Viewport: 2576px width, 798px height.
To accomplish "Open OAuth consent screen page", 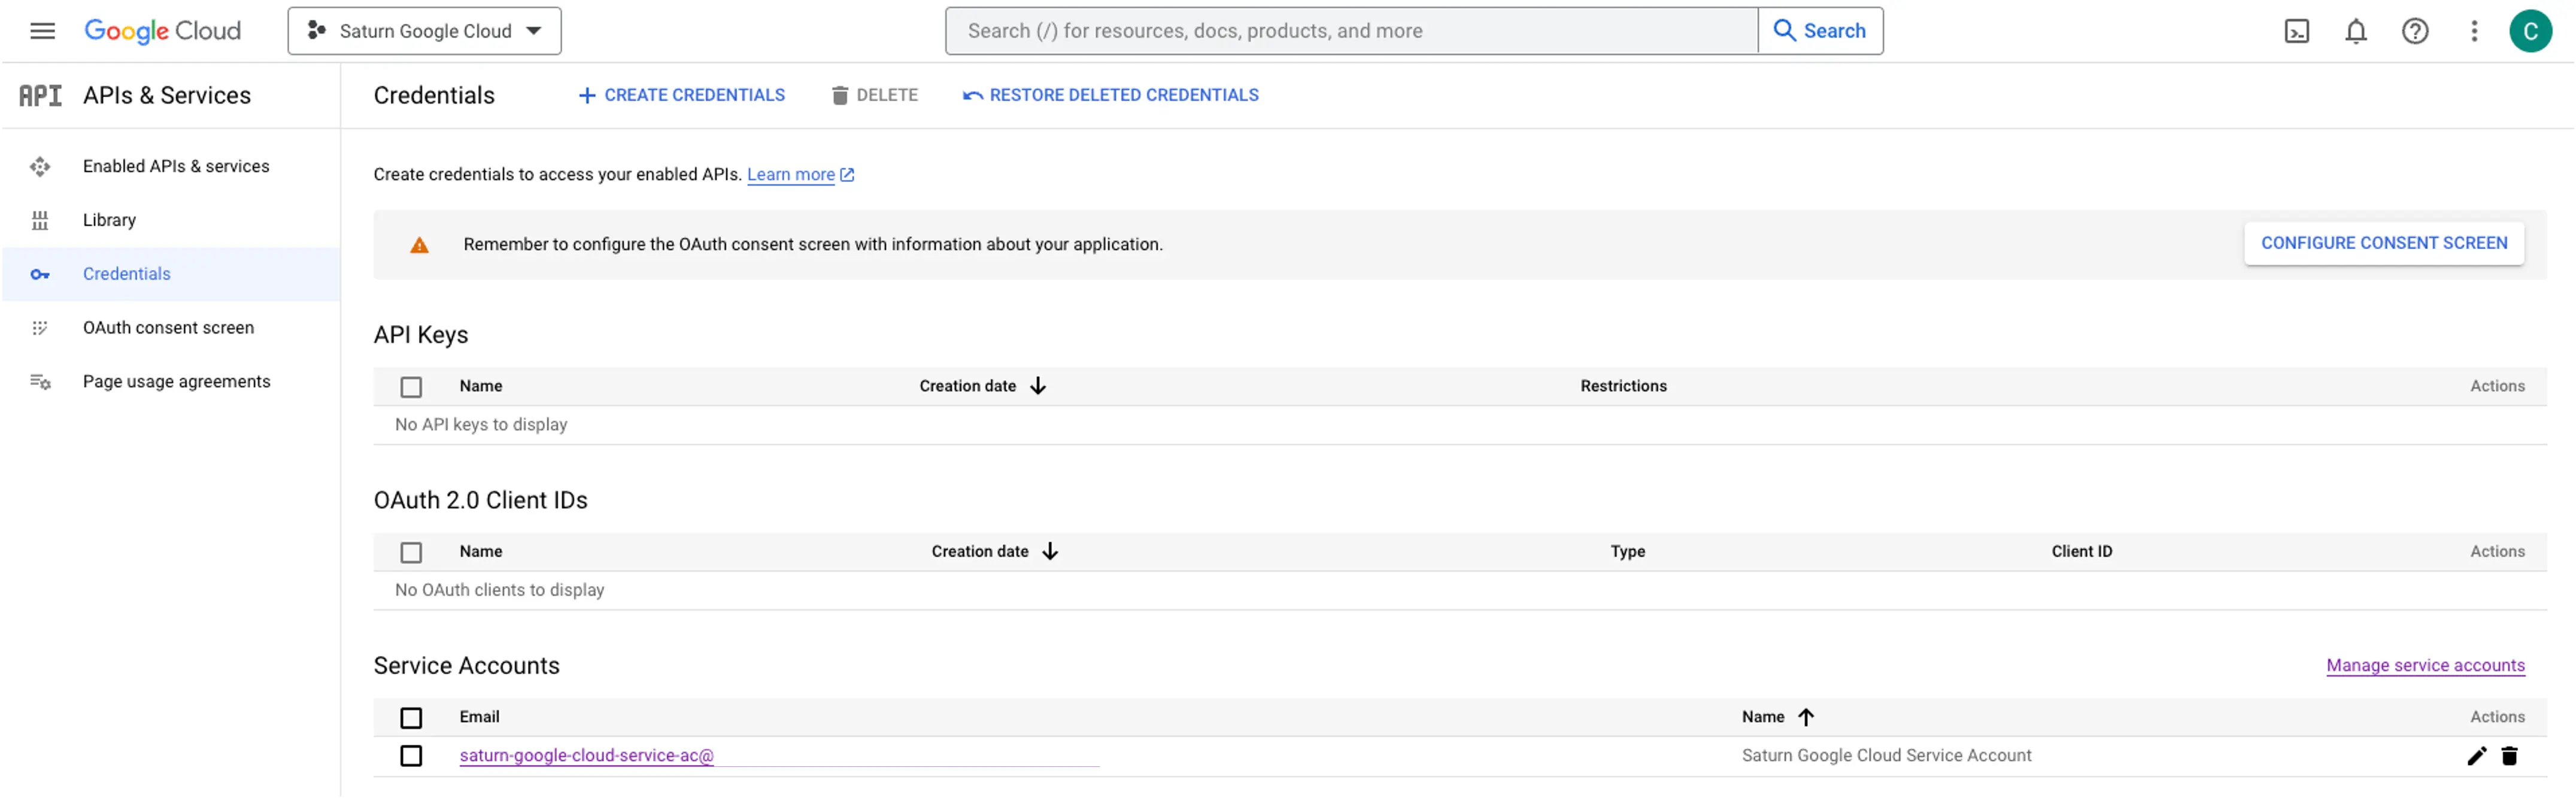I will (x=168, y=328).
